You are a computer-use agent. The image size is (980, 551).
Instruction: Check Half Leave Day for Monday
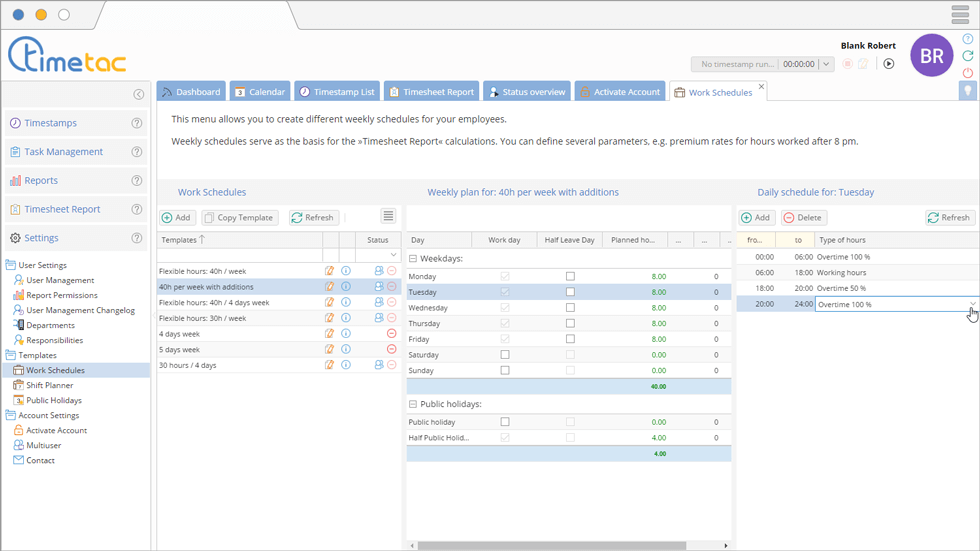570,276
